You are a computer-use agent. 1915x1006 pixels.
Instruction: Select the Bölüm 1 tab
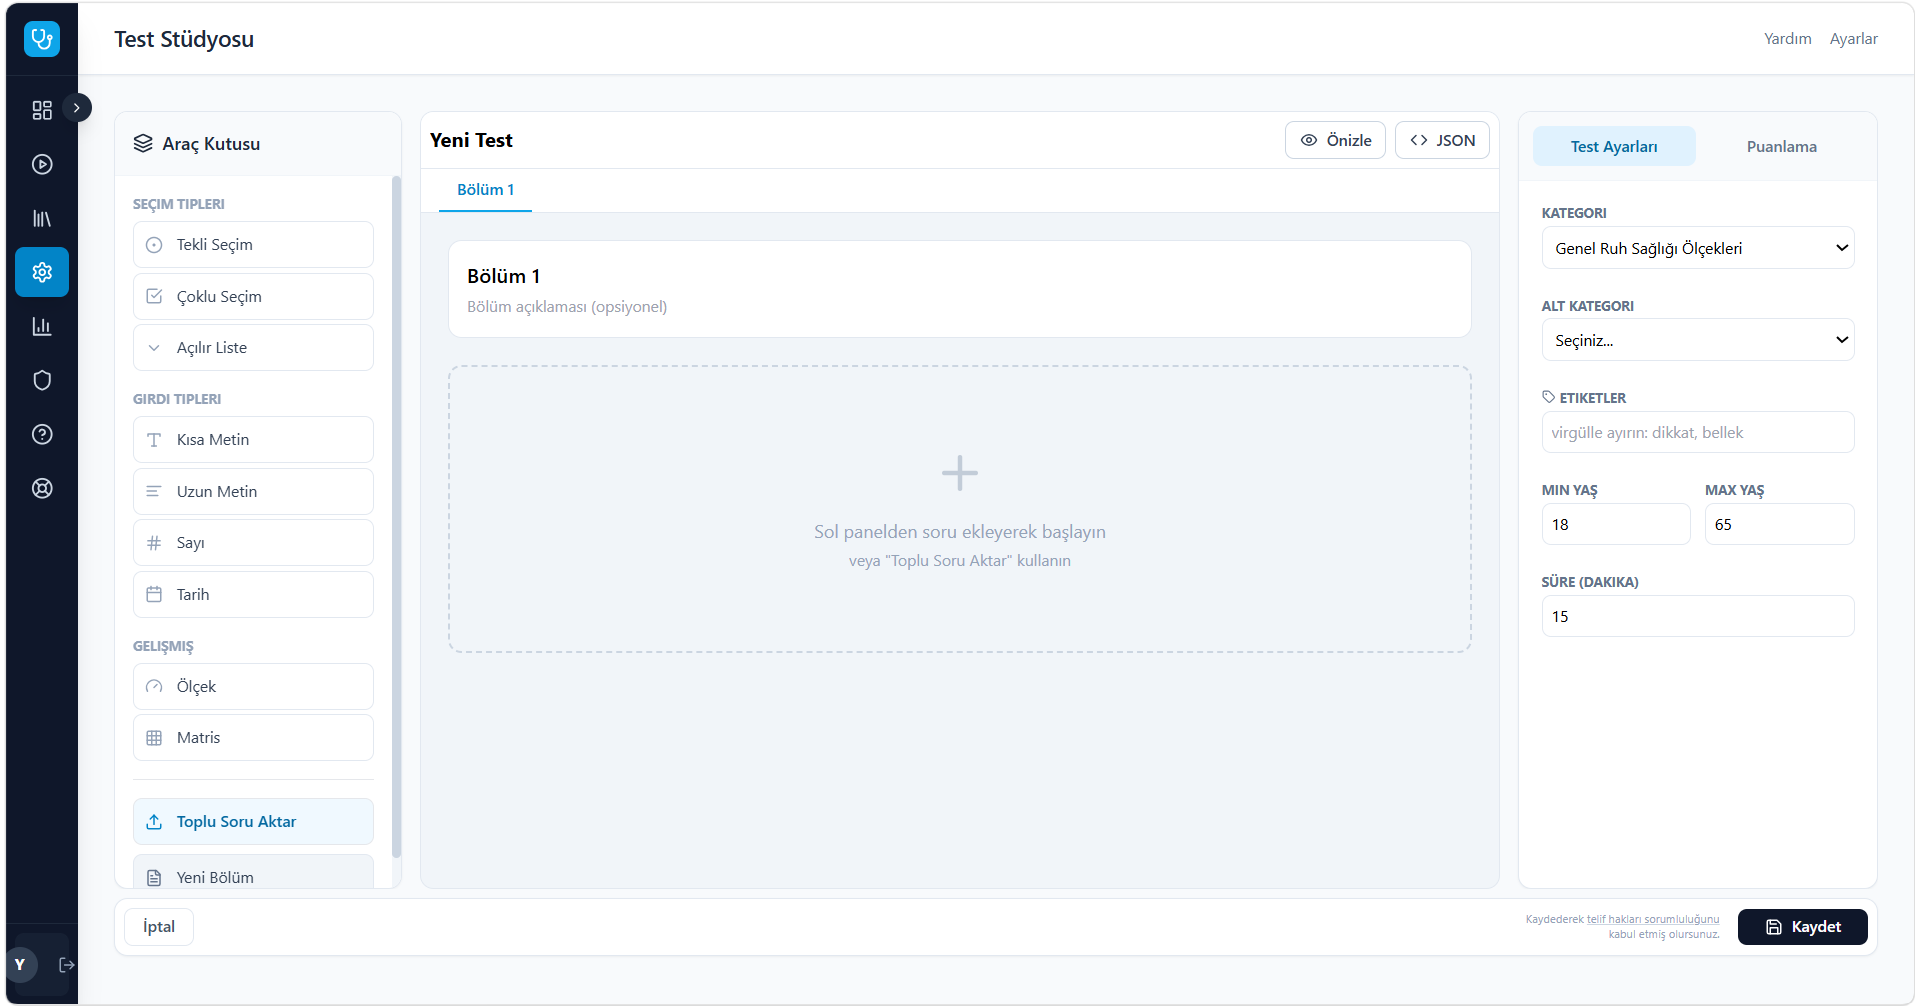(485, 190)
